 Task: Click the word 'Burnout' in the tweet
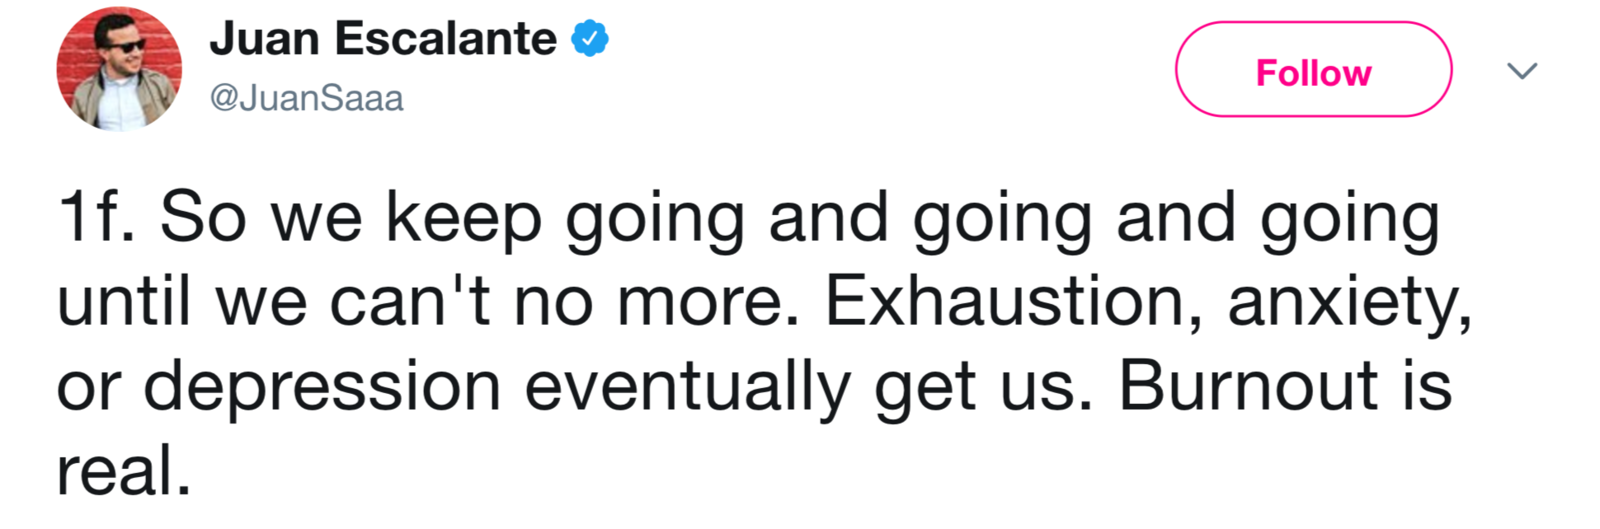[1248, 385]
